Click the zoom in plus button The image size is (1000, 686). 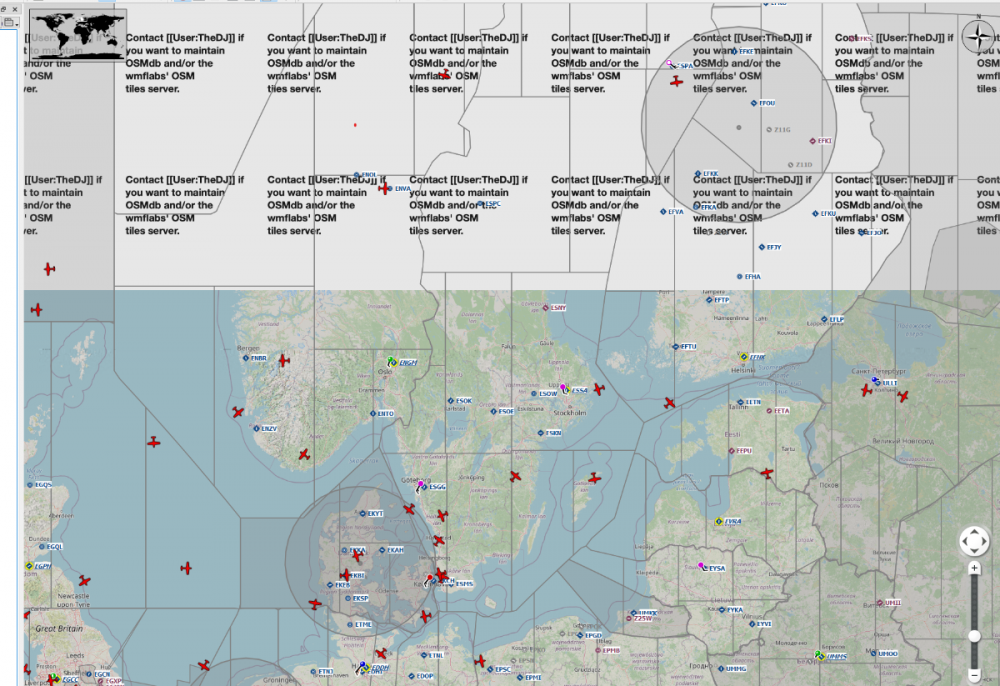(x=974, y=568)
